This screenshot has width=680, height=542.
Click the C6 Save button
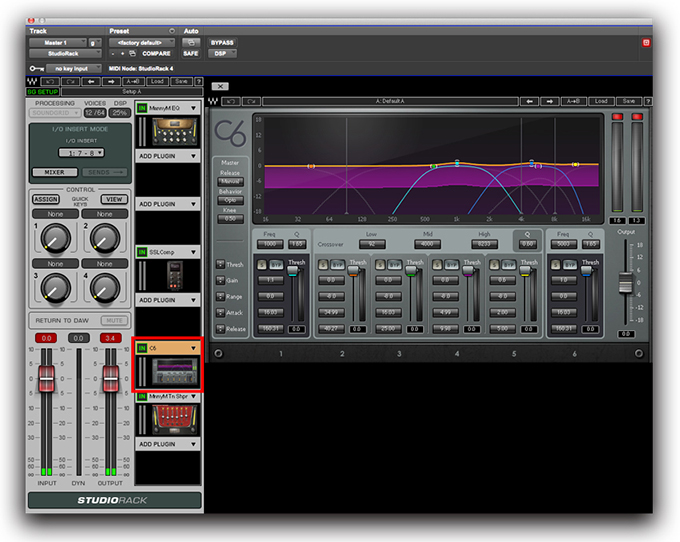click(x=628, y=101)
